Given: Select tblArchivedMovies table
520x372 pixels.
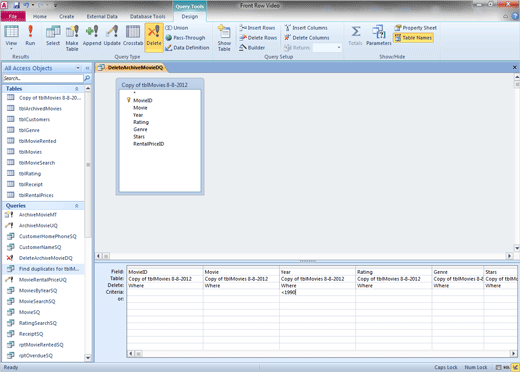Looking at the screenshot, I should [x=40, y=109].
